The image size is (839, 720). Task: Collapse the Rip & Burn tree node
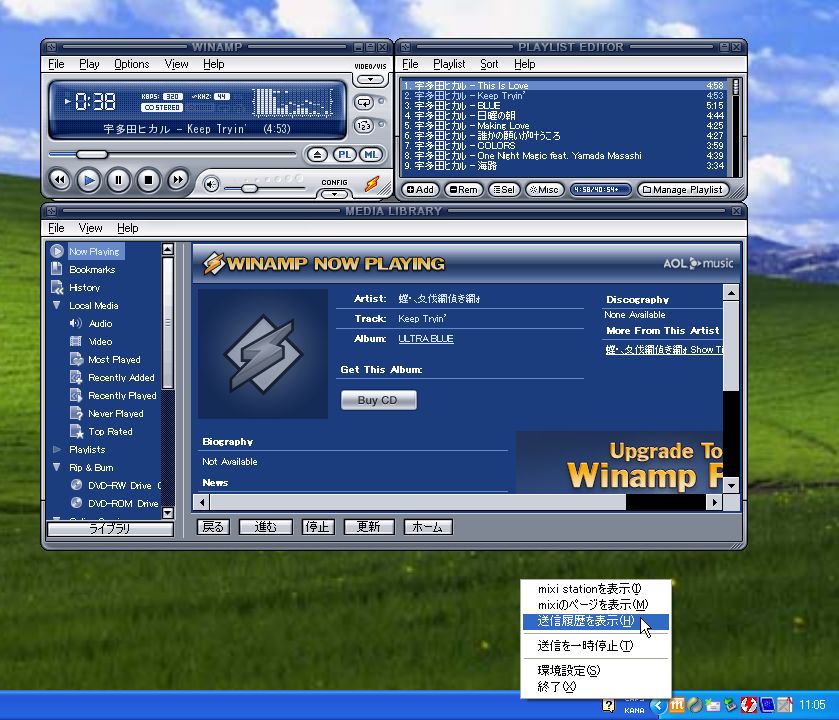57,468
